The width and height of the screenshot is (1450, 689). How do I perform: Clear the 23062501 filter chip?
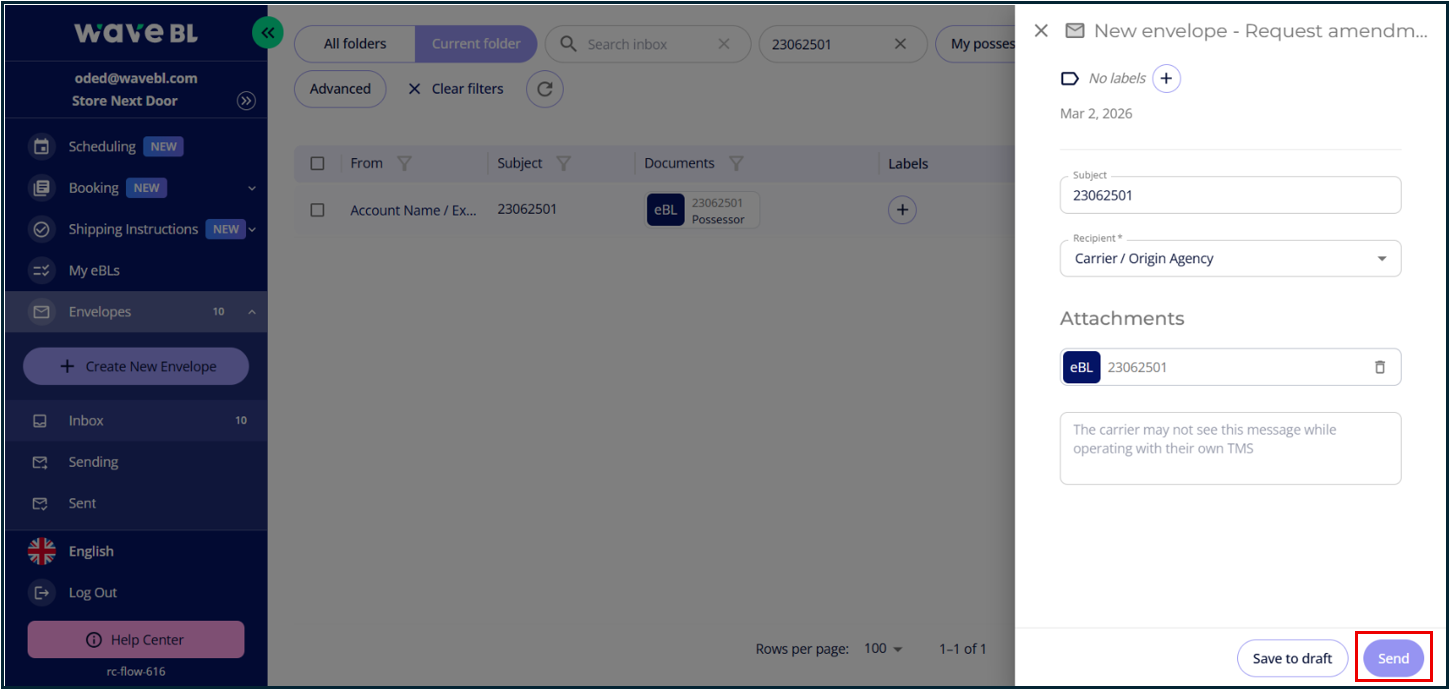pos(900,44)
